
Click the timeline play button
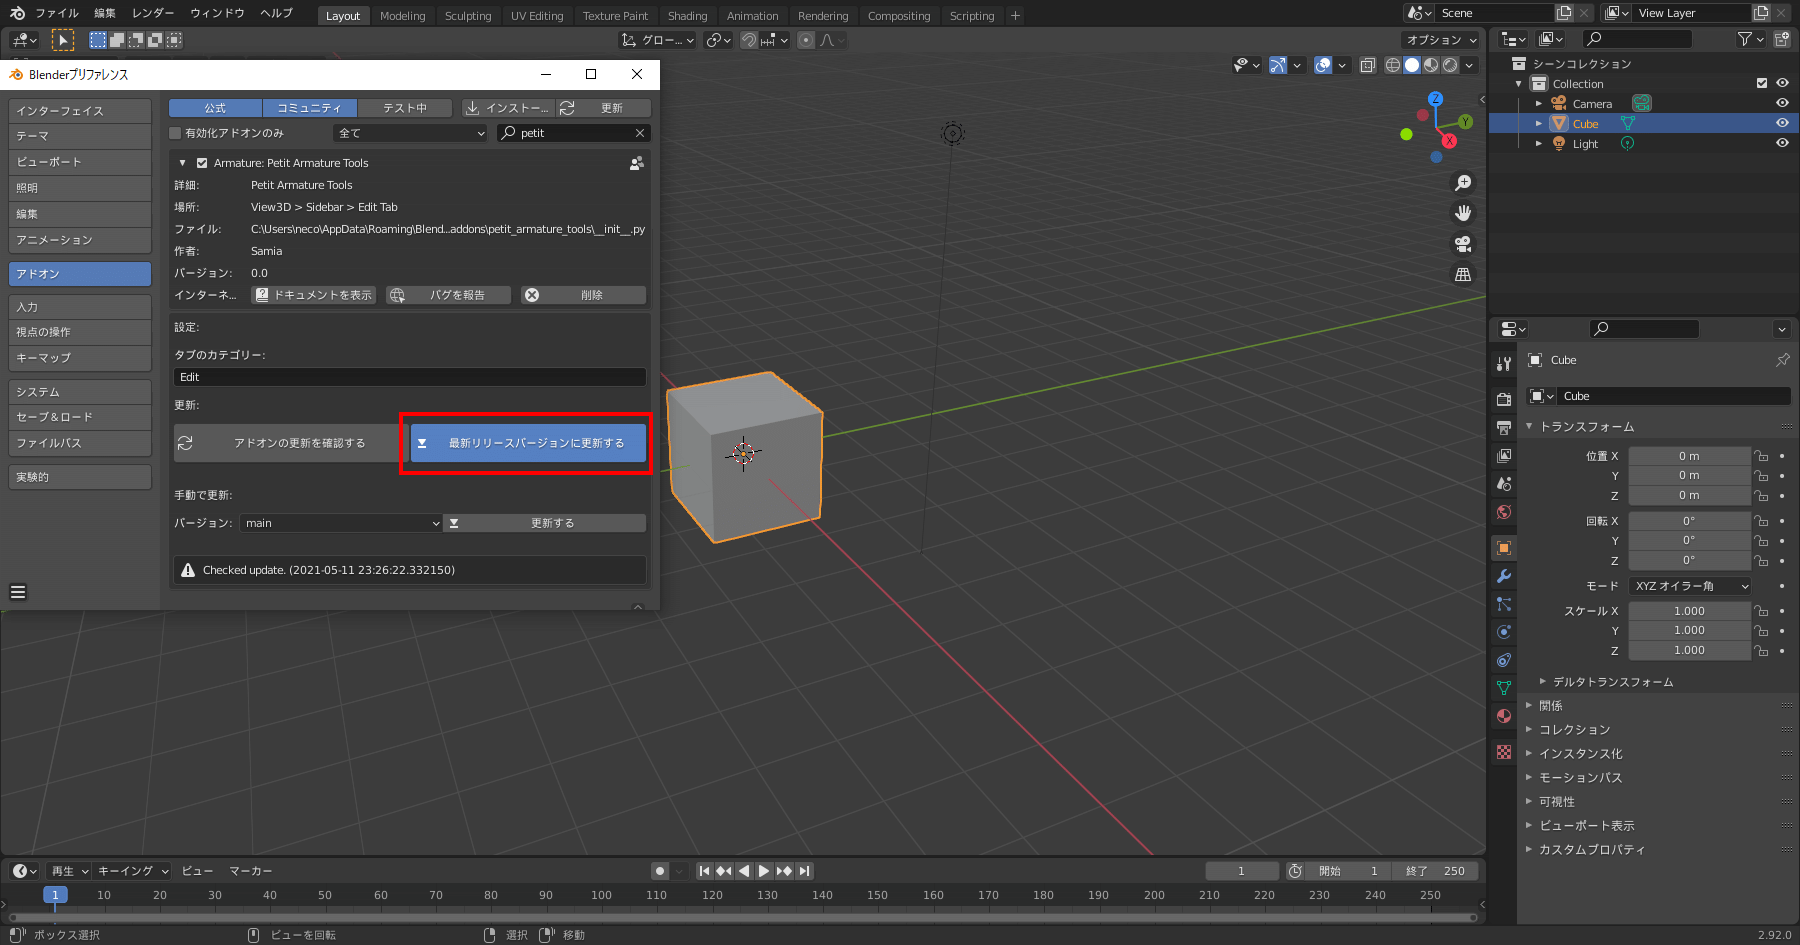tap(764, 871)
